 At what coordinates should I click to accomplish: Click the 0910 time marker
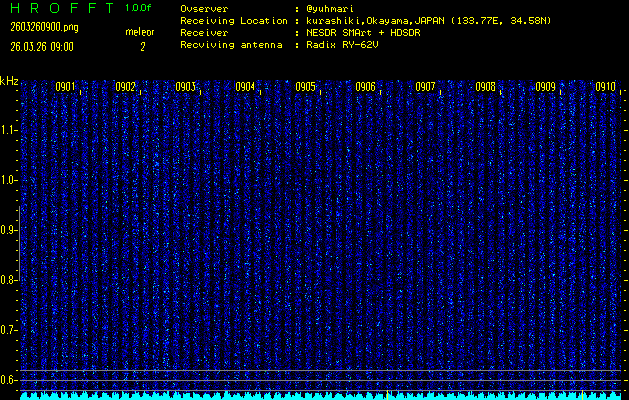(605, 87)
